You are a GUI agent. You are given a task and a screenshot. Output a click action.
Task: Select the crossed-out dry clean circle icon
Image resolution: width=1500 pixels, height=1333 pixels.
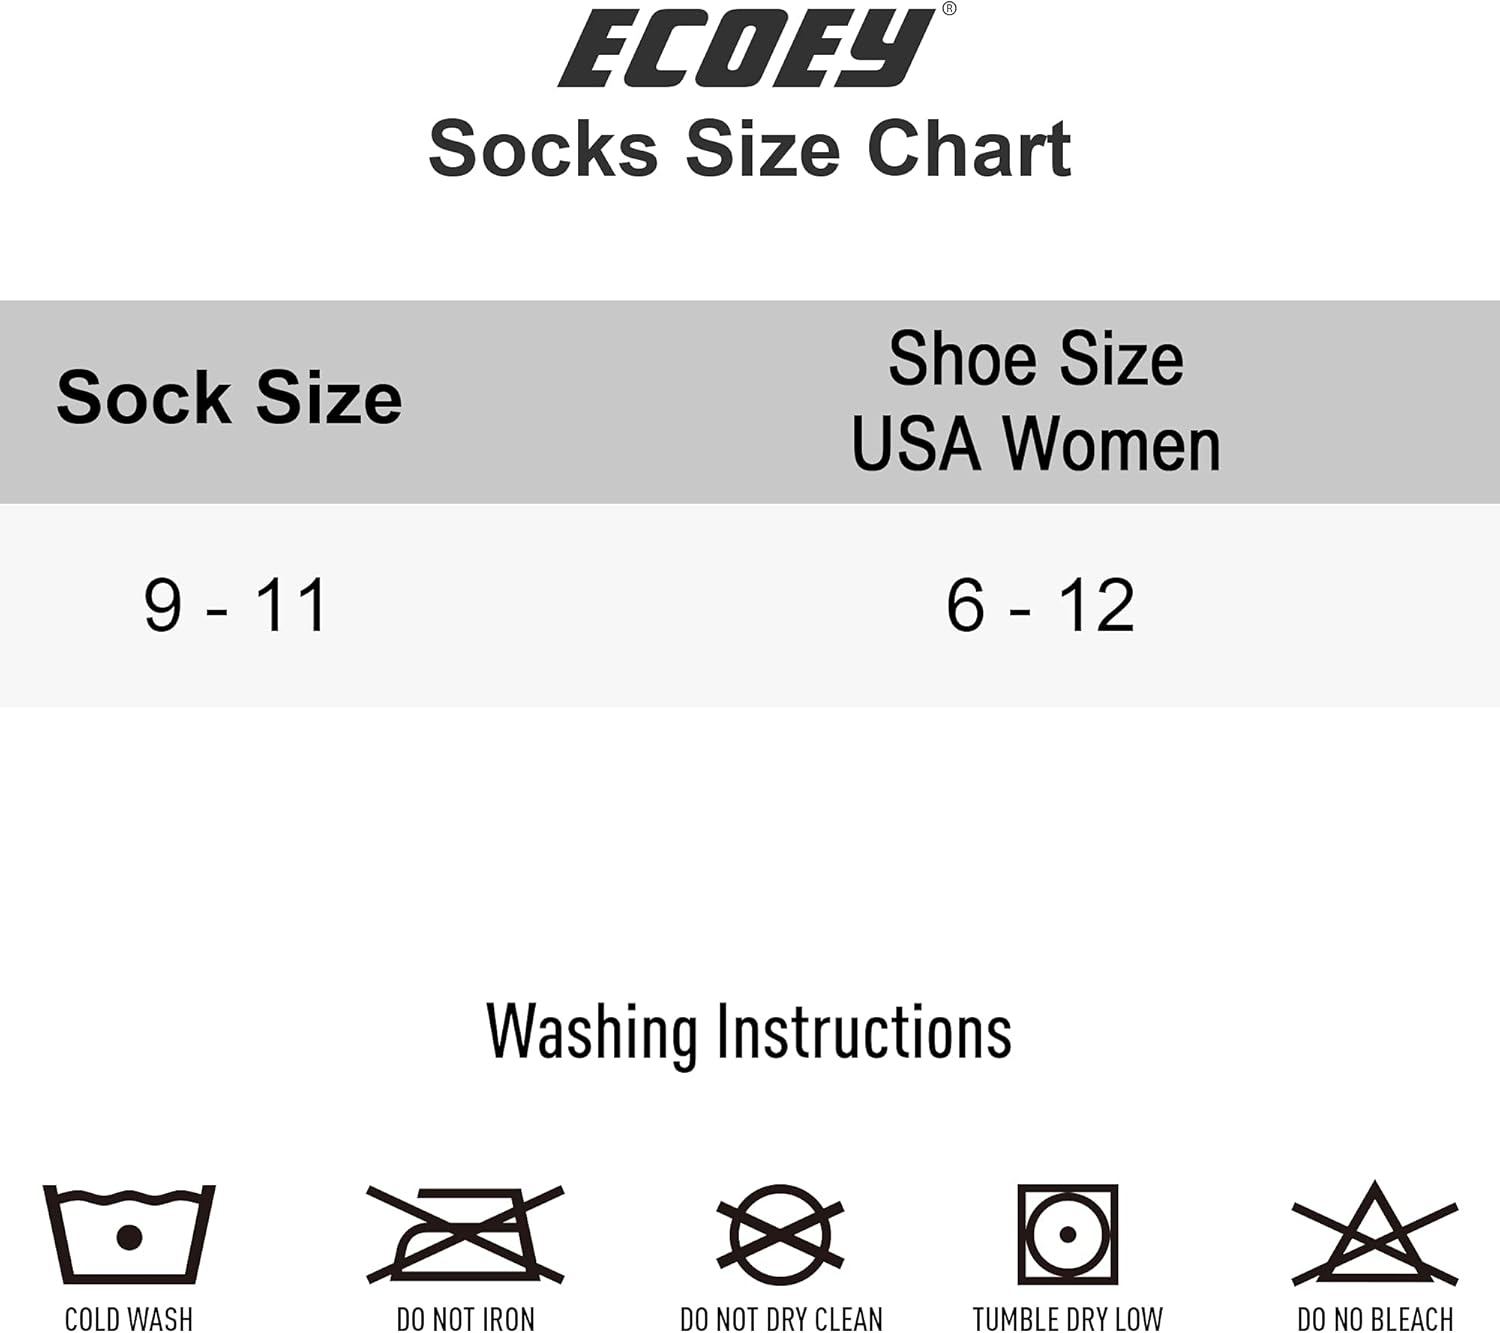781,1234
